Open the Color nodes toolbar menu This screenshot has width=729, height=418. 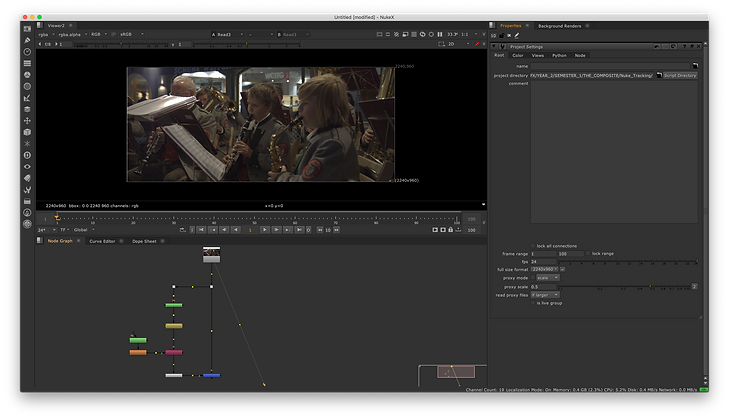tap(27, 75)
